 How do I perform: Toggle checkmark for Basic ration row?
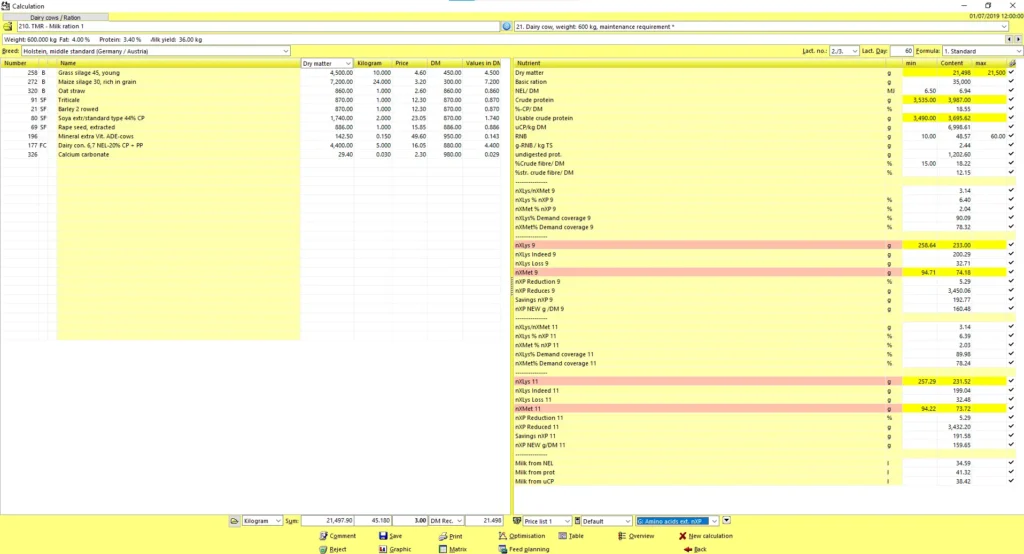point(1012,82)
